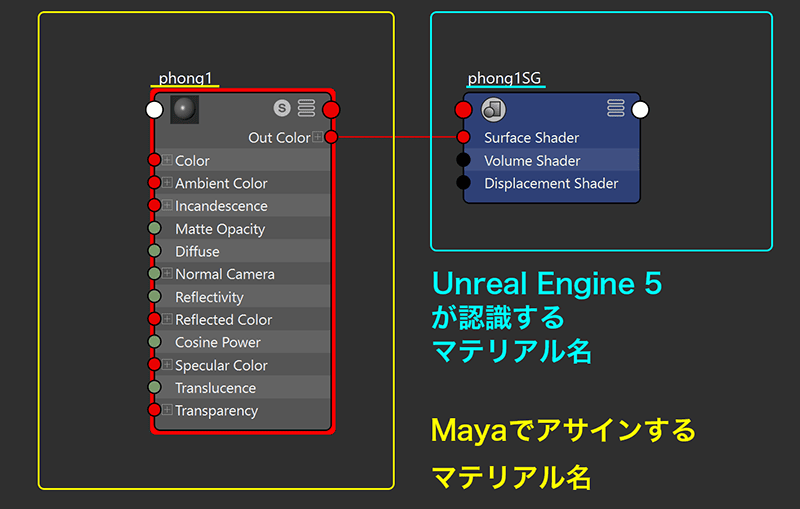This screenshot has height=509, width=800.
Task: Click the Volume Shader attribute label
Action: point(532,161)
